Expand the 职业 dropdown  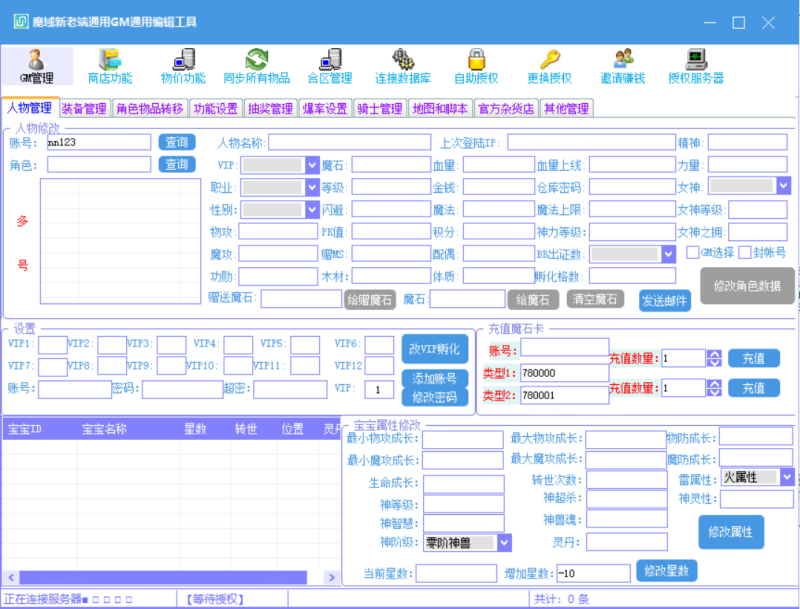[312, 188]
